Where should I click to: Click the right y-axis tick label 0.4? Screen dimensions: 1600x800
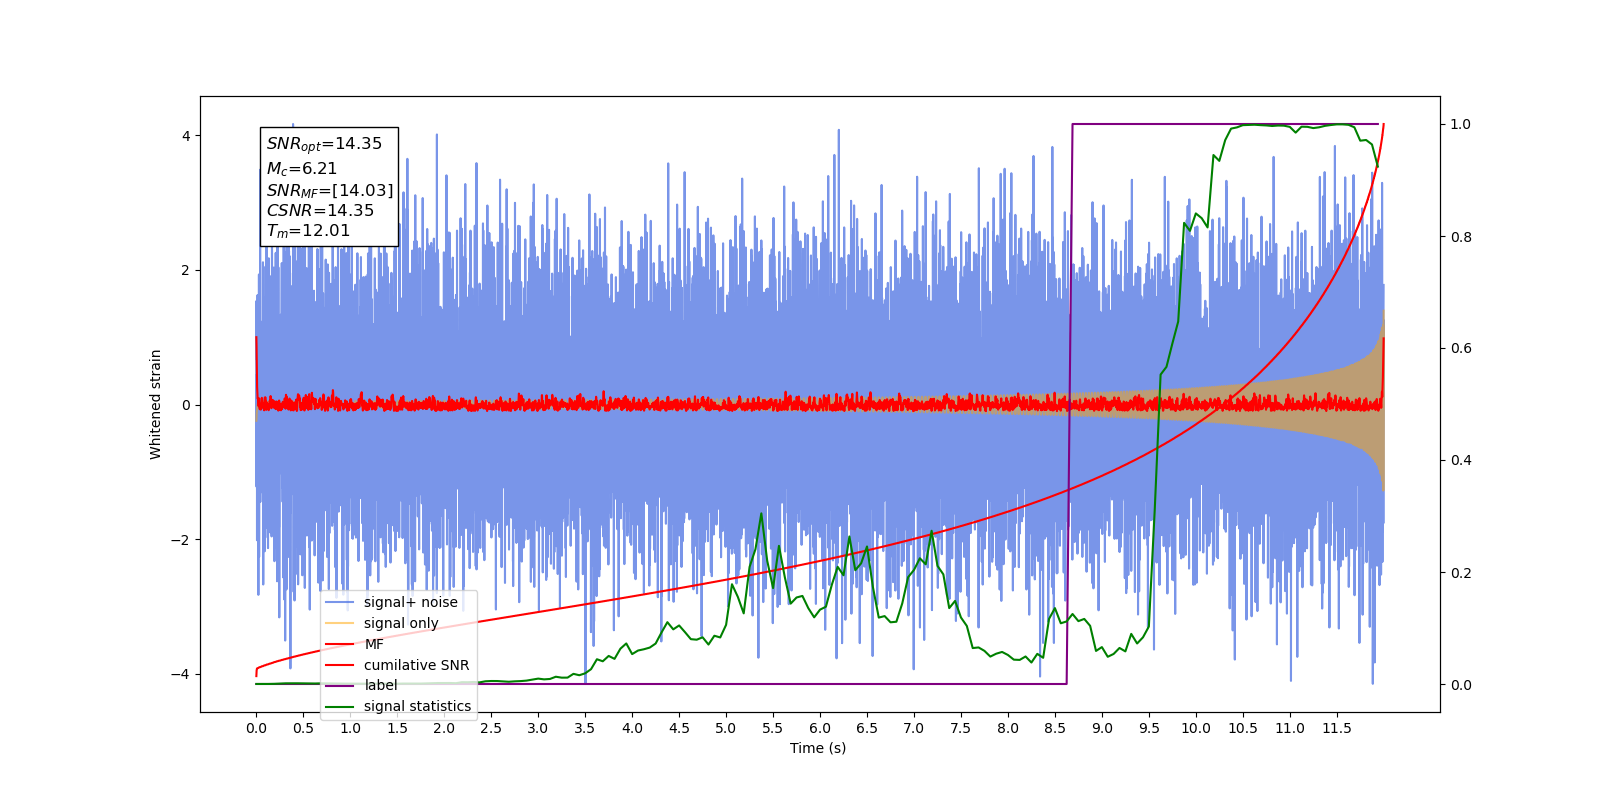coord(1461,460)
